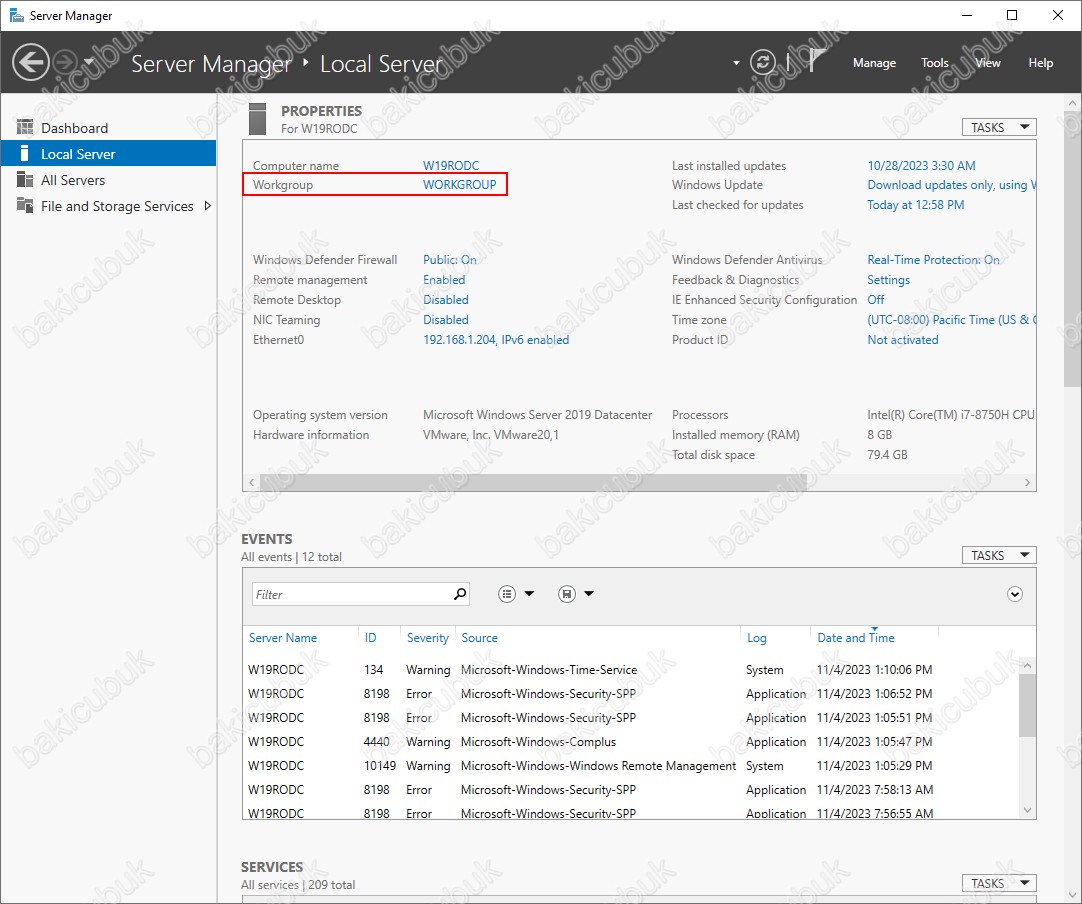Click the Dashboard icon in sidebar
The image size is (1082, 904).
coord(25,128)
